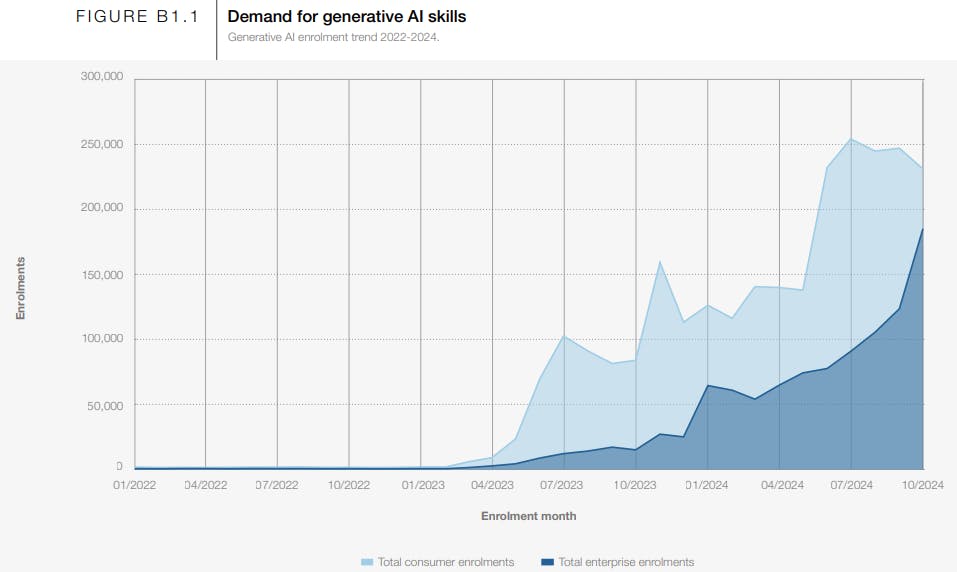The width and height of the screenshot is (957, 572).
Task: Click the 'FIGURE B1.1' label
Action: coord(137,16)
